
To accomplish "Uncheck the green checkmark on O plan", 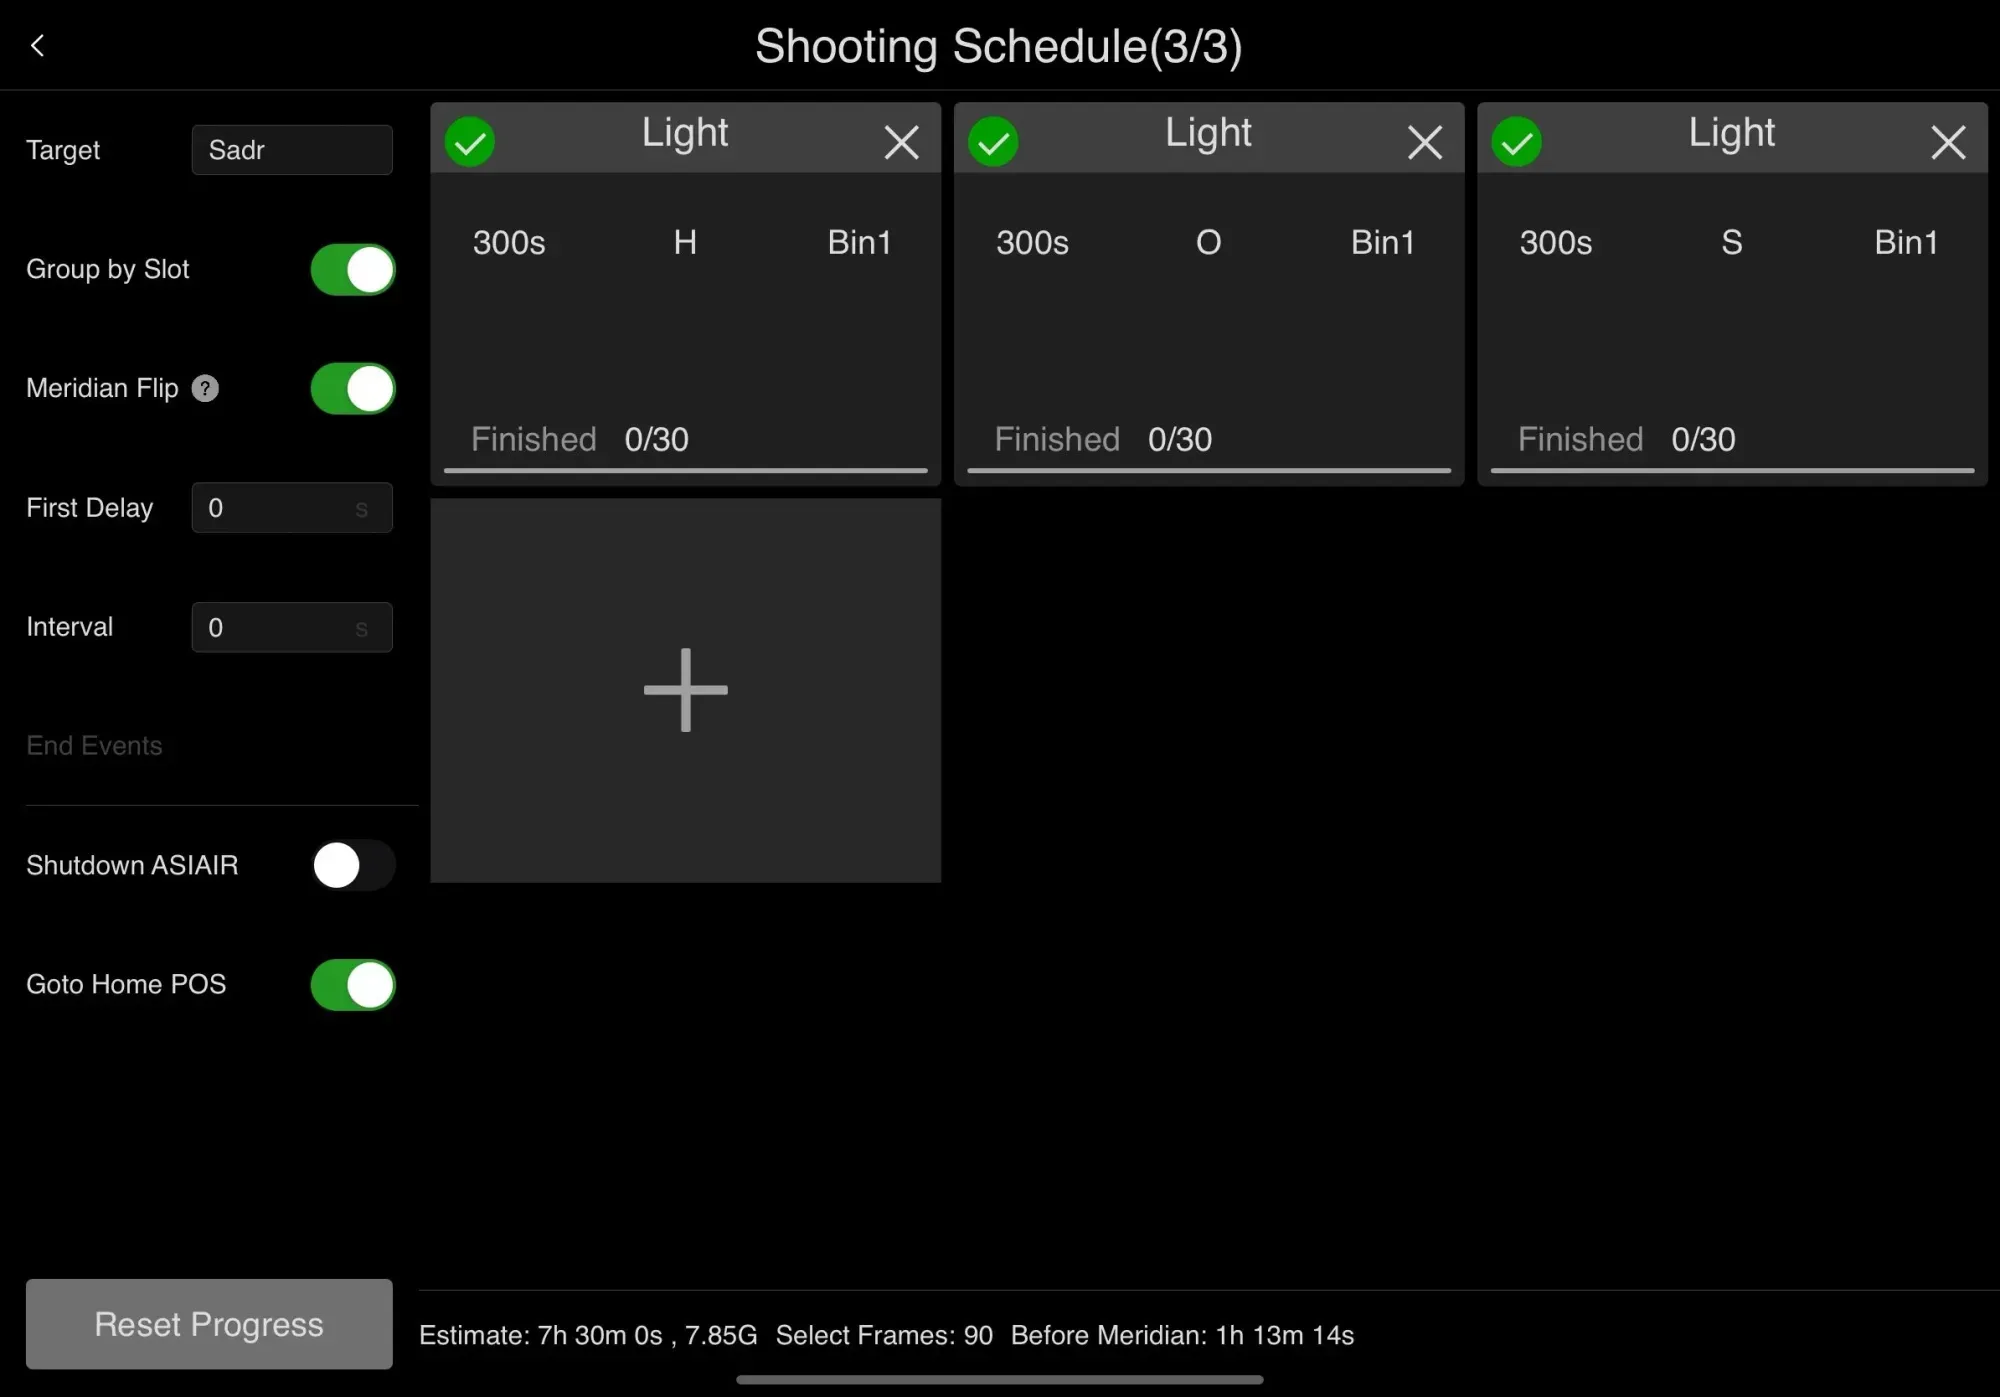I will coord(993,142).
